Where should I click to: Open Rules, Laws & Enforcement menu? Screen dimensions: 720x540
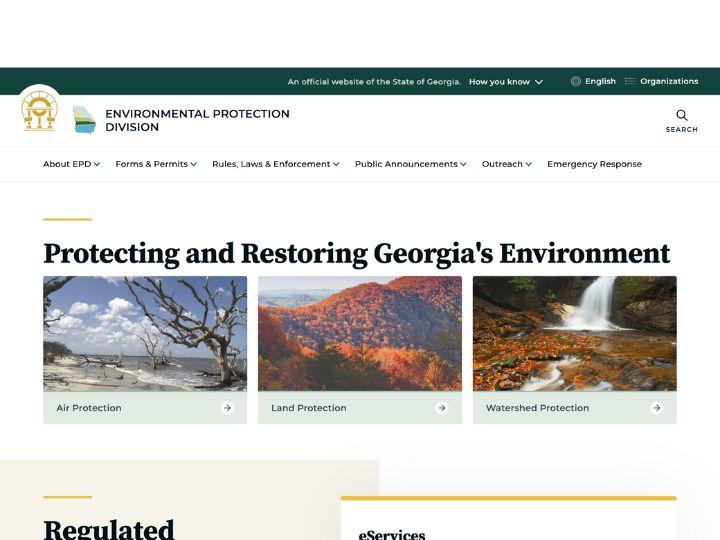(276, 164)
